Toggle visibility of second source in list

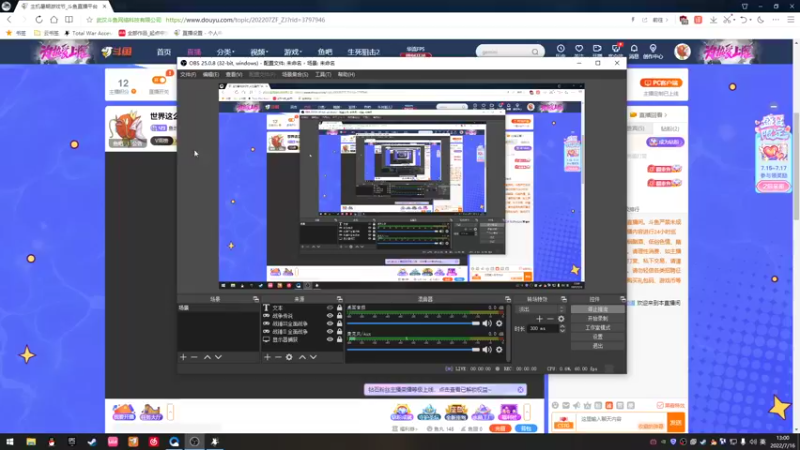pos(330,316)
